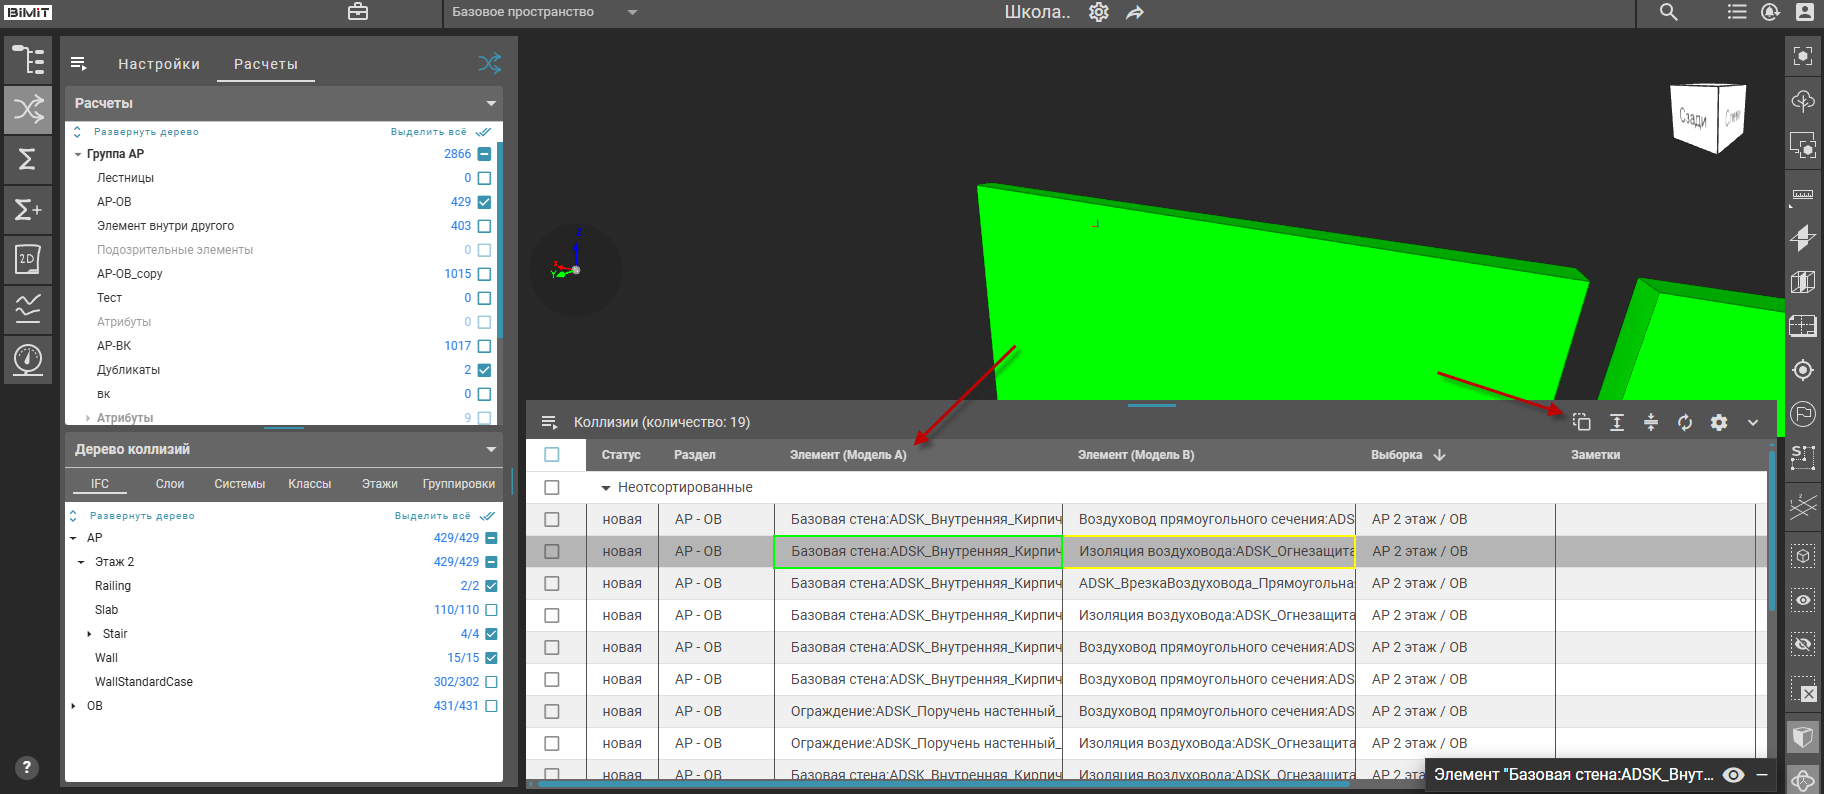Click the share arrow icon near project name

click(1135, 13)
